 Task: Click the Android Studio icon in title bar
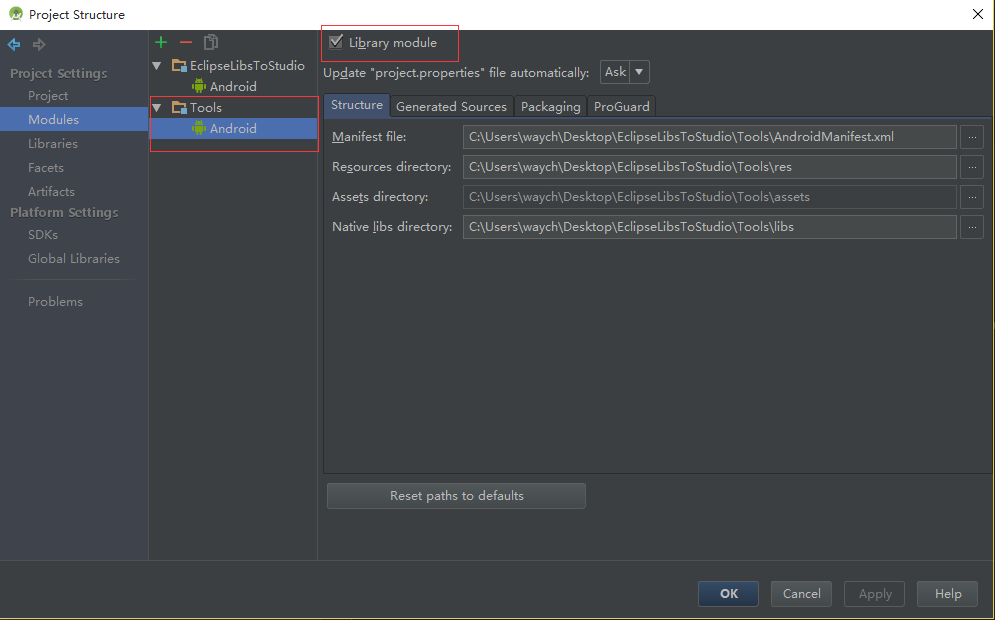(x=16, y=14)
